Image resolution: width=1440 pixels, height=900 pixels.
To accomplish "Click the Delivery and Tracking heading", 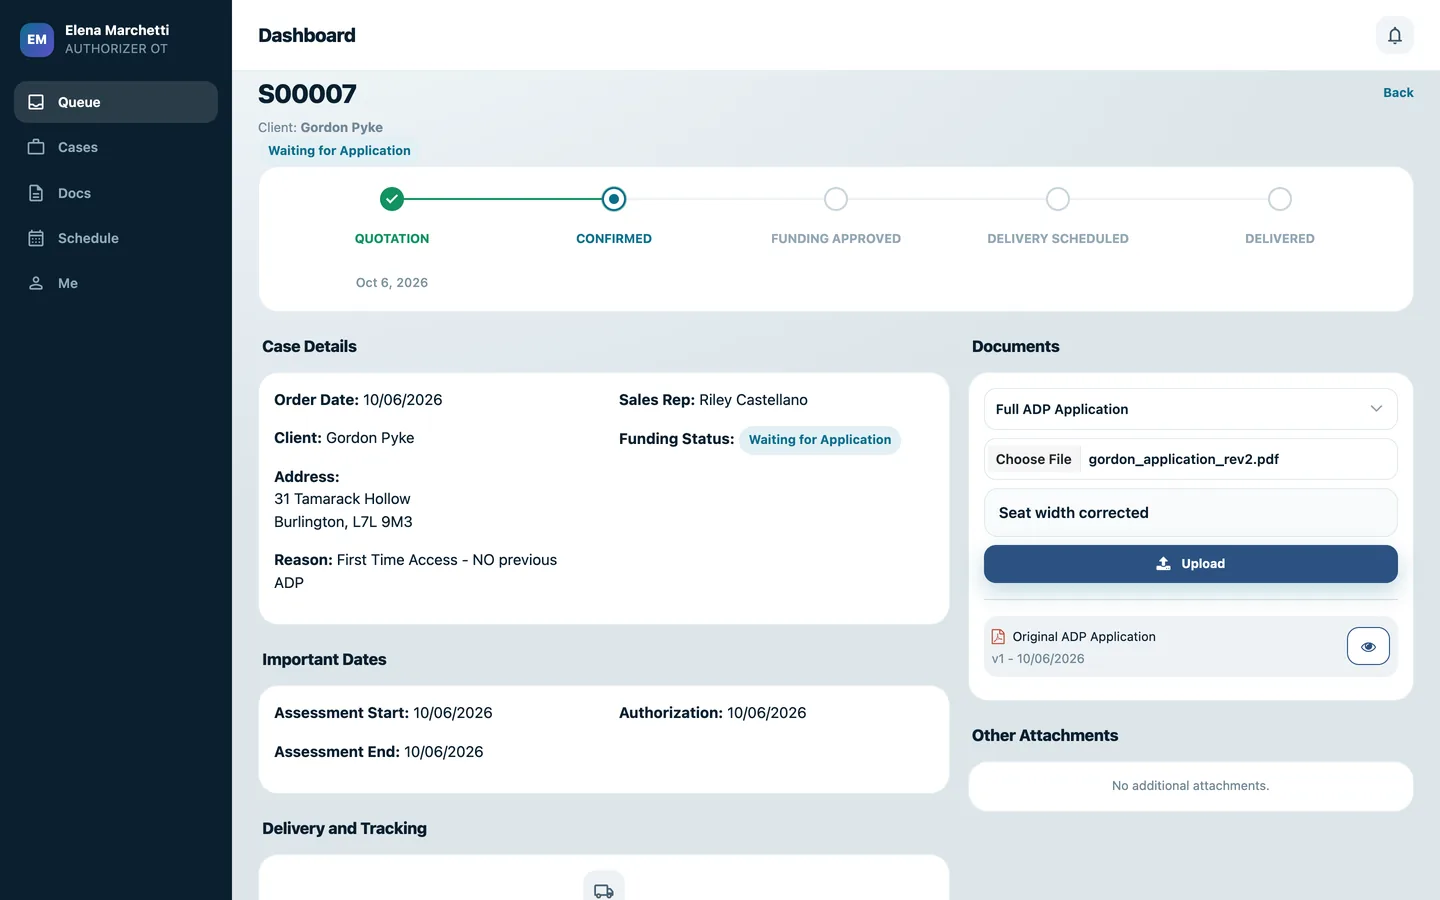I will pyautogui.click(x=344, y=829).
